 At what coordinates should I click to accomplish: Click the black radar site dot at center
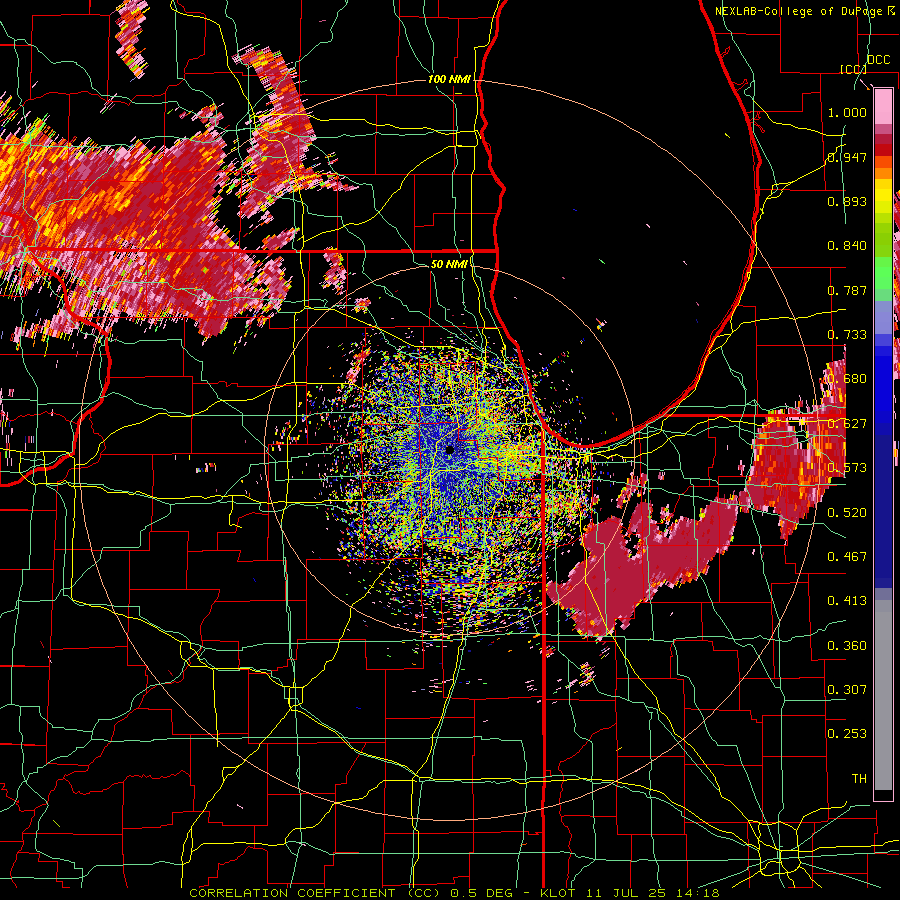pos(450,450)
